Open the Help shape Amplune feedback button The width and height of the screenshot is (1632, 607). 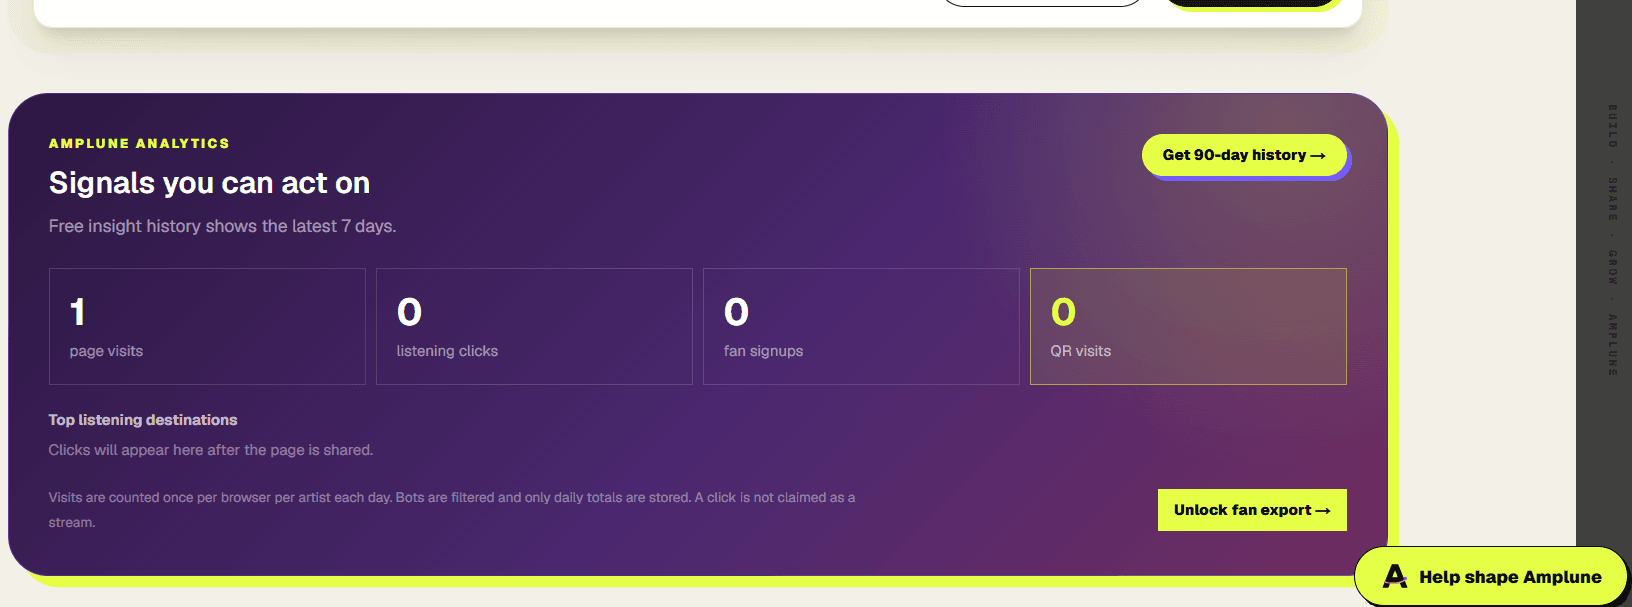coord(1491,577)
